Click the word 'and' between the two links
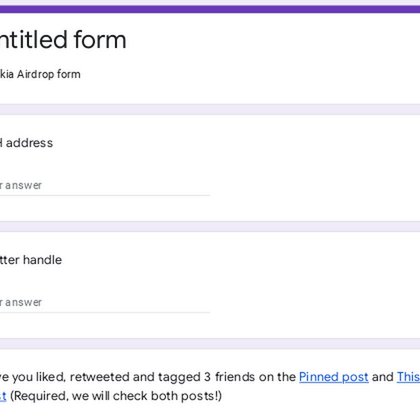This screenshot has width=420, height=420. coord(383,377)
